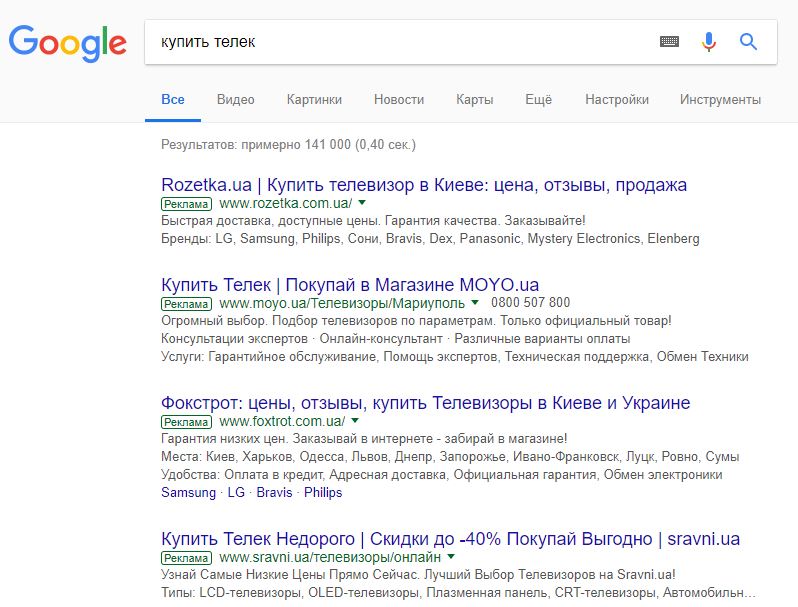Click the 'Удобства: Оплата в кредит' line
This screenshot has height=607, width=798.
(442, 475)
